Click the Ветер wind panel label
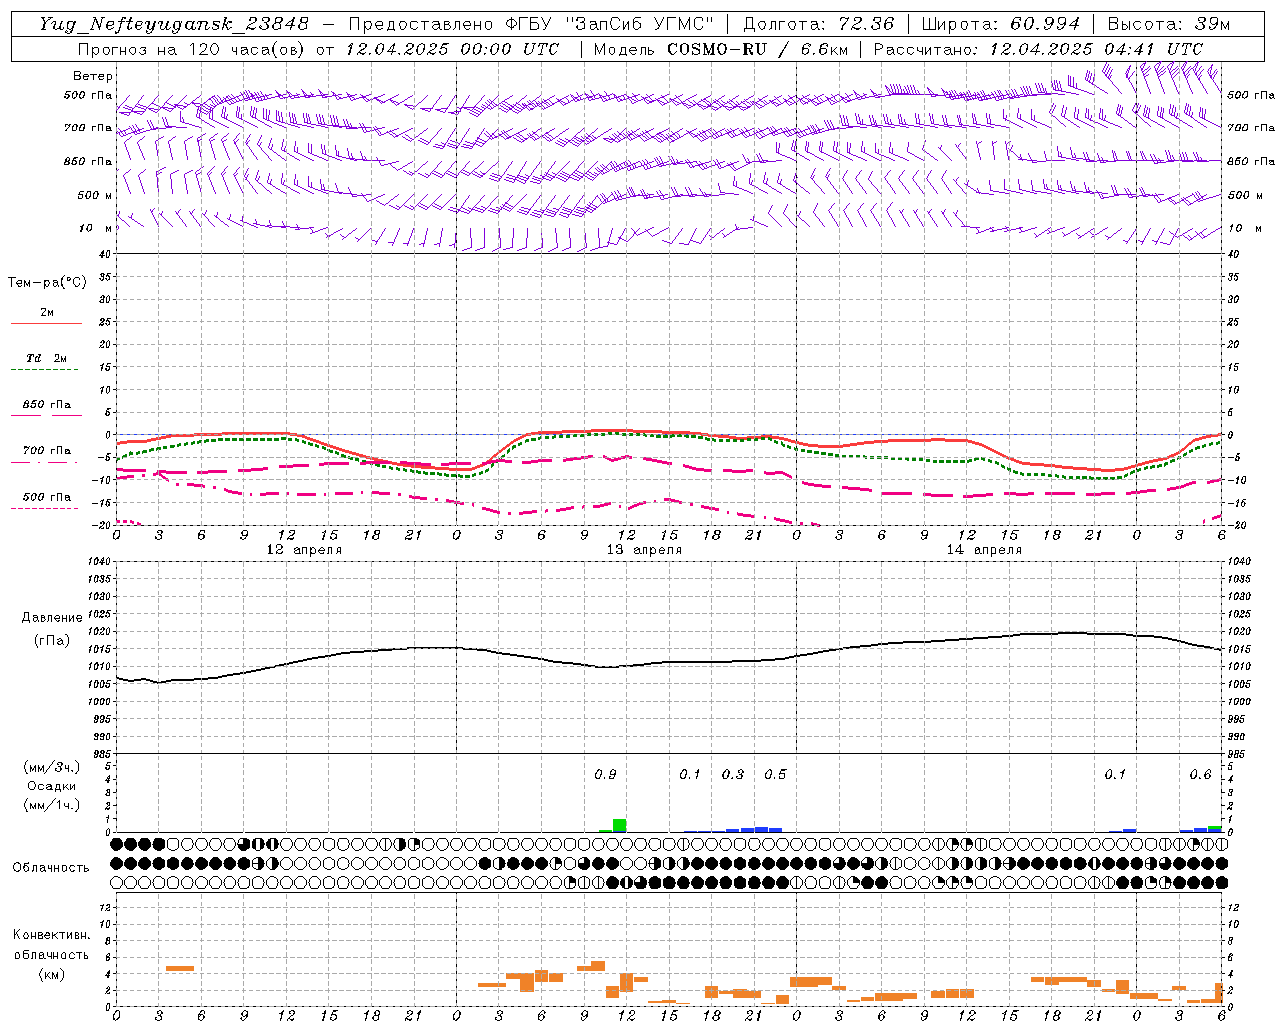The height and width of the screenshot is (1024, 1280). (93, 76)
